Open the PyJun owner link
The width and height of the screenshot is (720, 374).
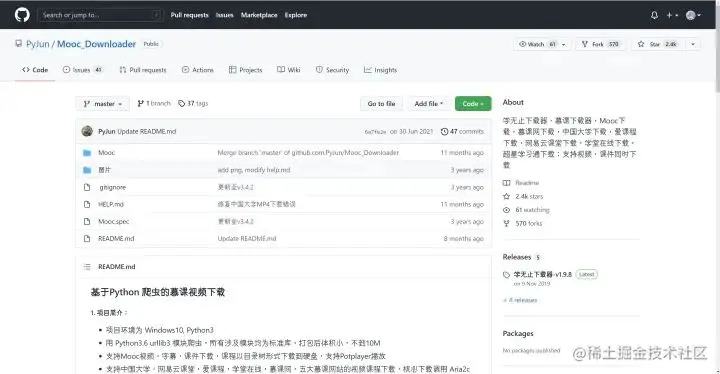38,44
